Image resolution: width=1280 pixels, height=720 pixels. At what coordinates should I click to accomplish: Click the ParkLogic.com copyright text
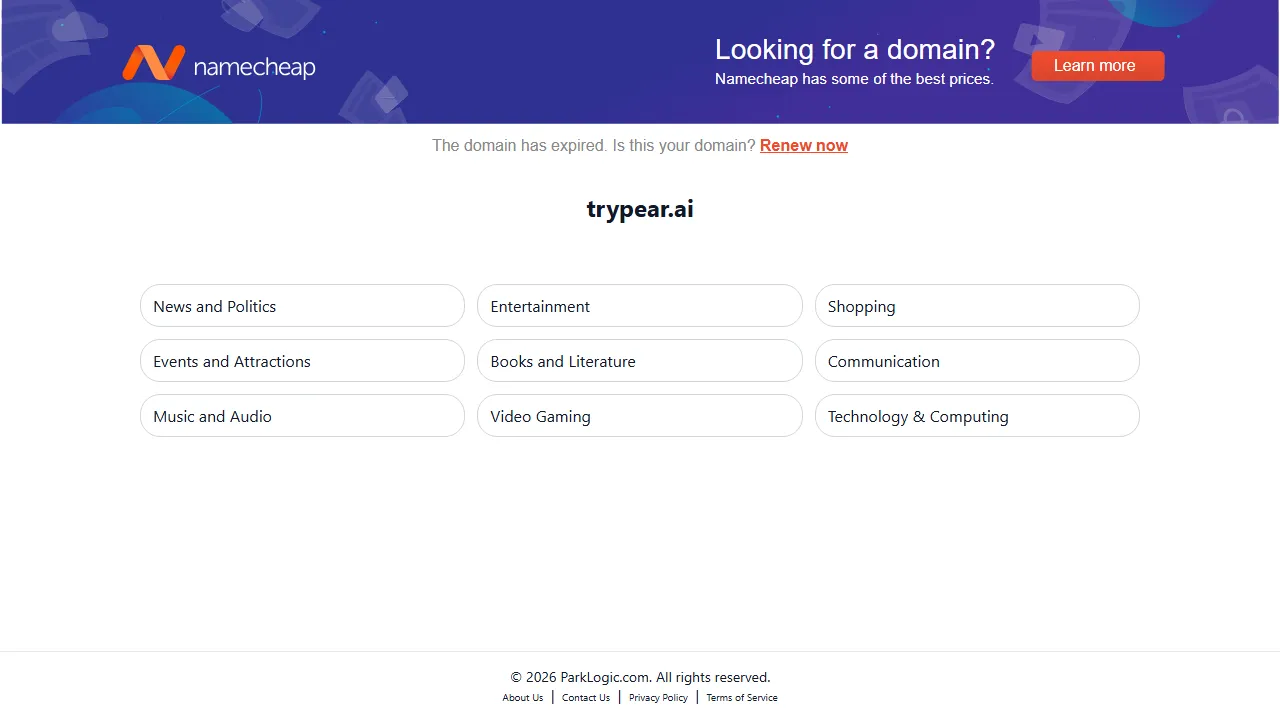point(640,677)
